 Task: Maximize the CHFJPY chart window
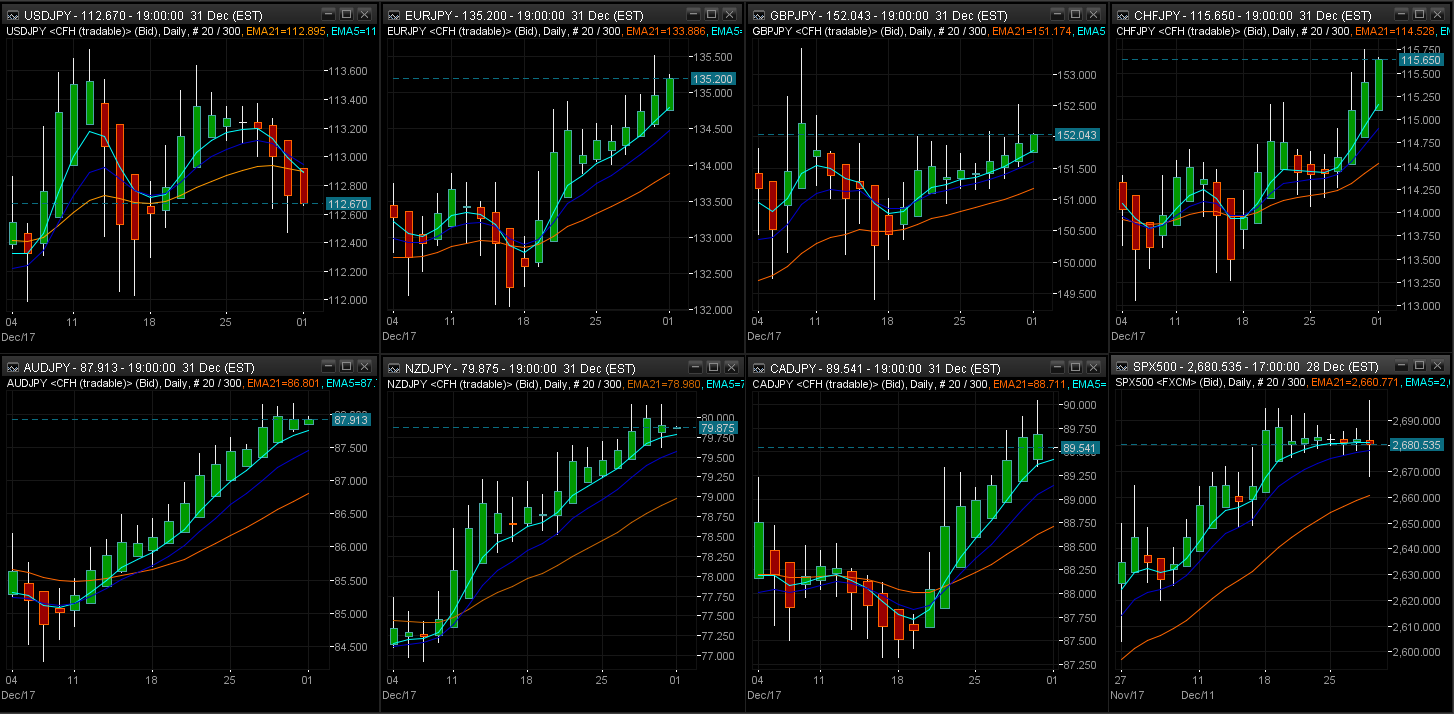coord(1417,15)
